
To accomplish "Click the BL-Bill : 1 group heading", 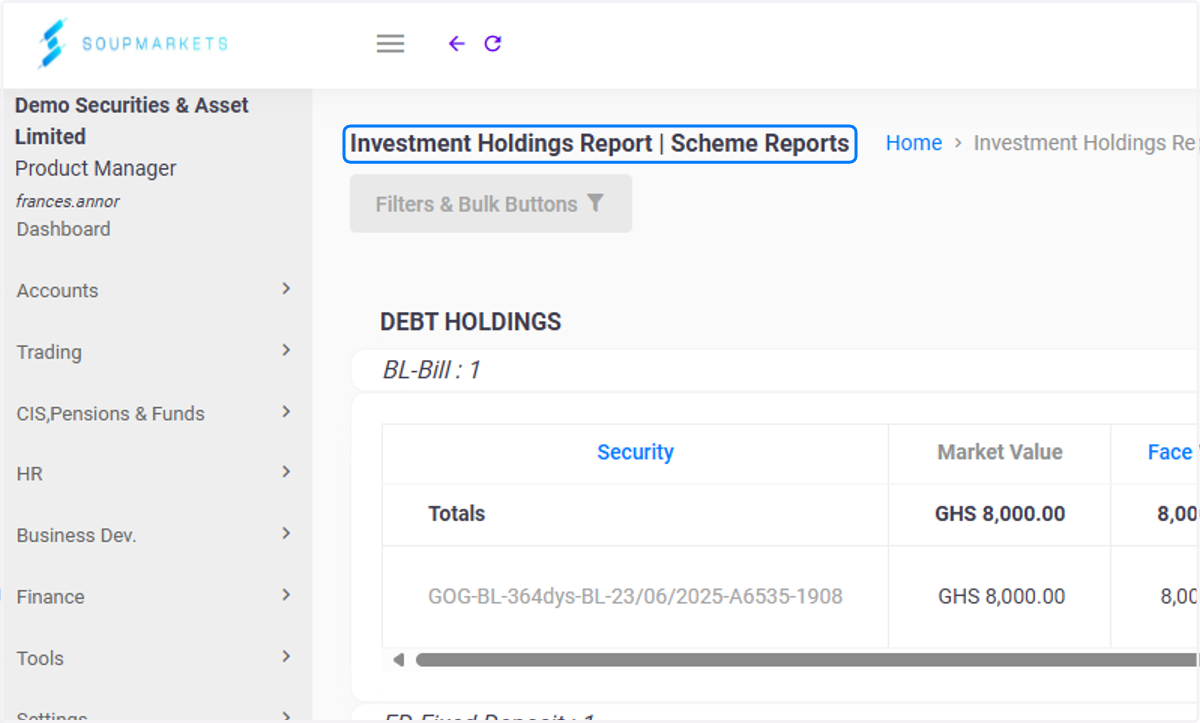I will point(431,370).
